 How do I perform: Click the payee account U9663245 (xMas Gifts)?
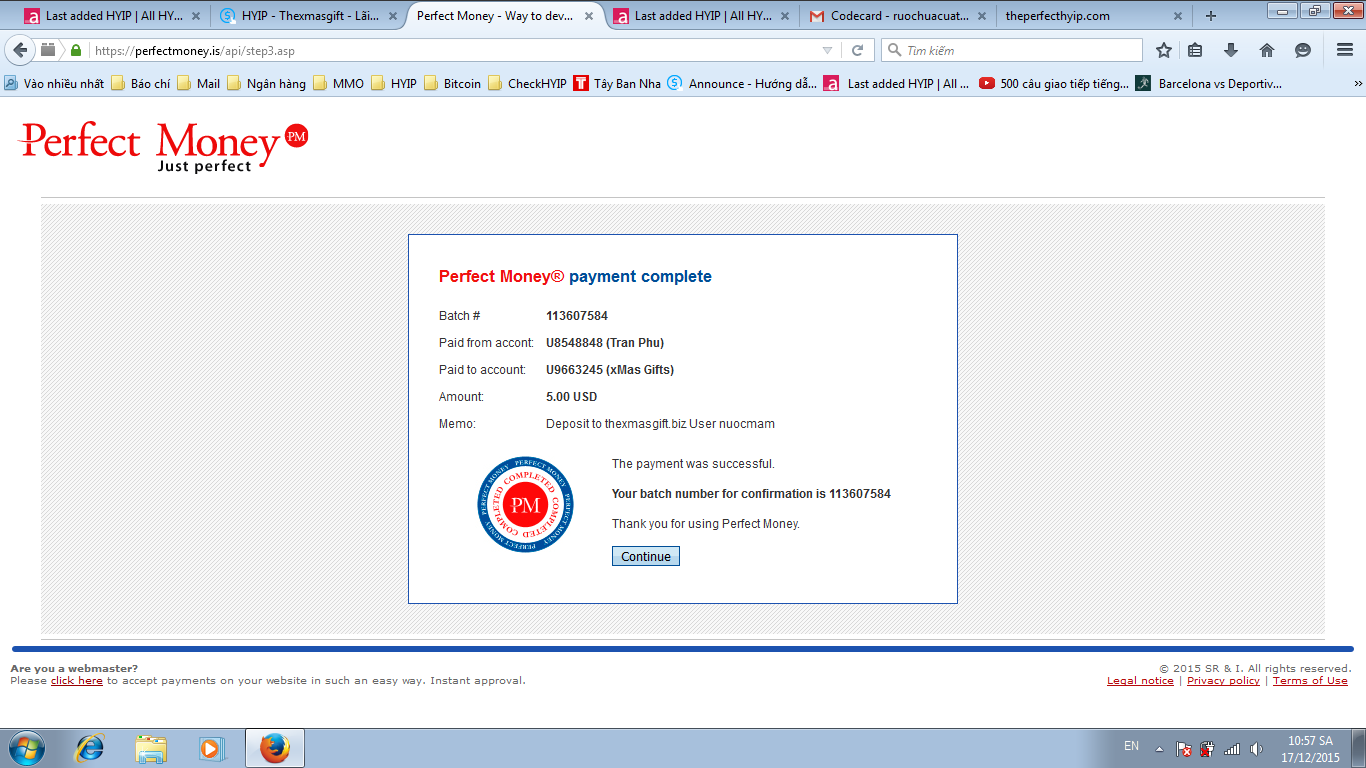point(610,370)
